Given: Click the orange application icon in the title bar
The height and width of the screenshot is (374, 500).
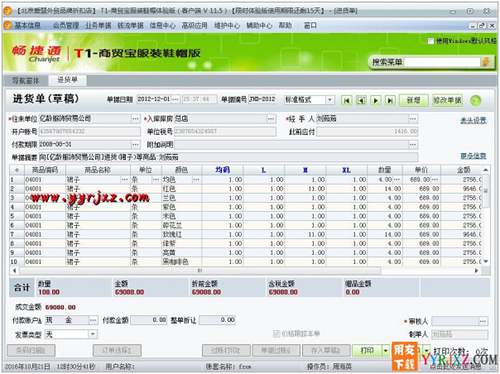Looking at the screenshot, I should [x=8, y=11].
